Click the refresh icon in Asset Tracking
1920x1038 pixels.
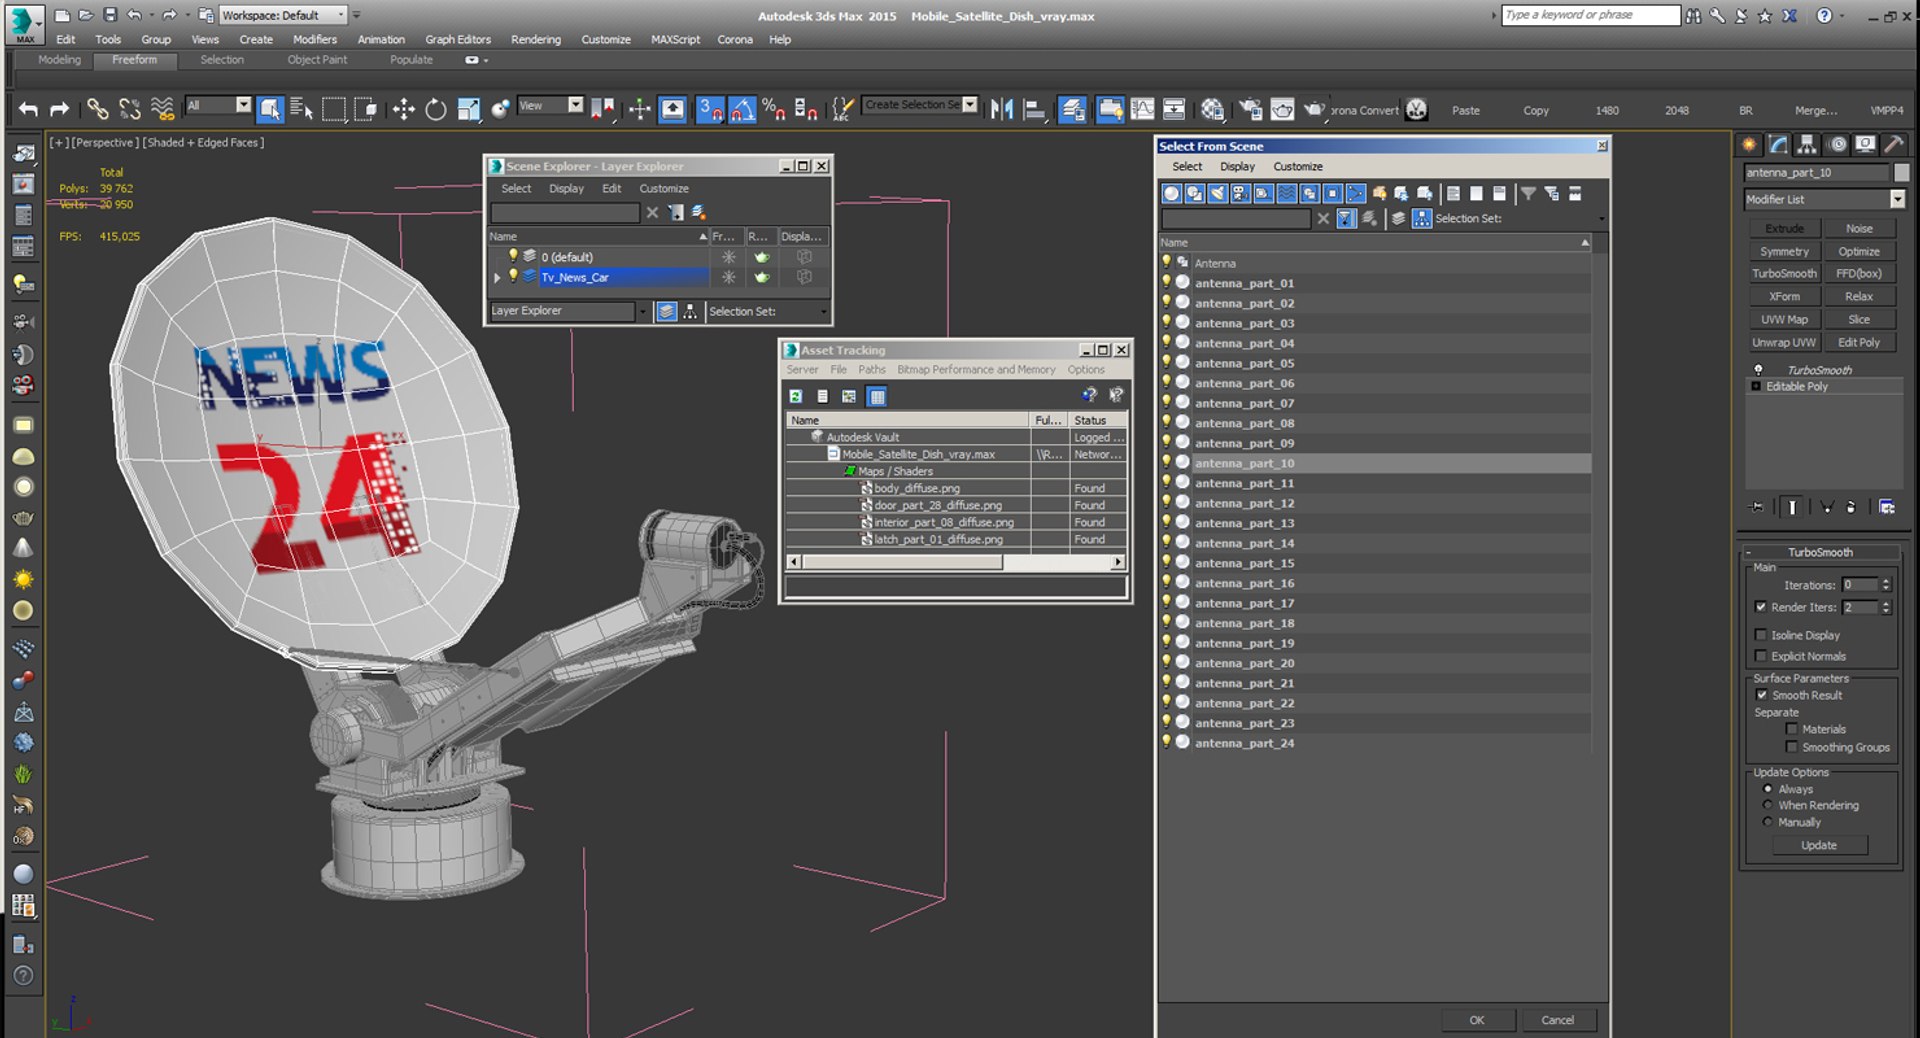[x=796, y=396]
